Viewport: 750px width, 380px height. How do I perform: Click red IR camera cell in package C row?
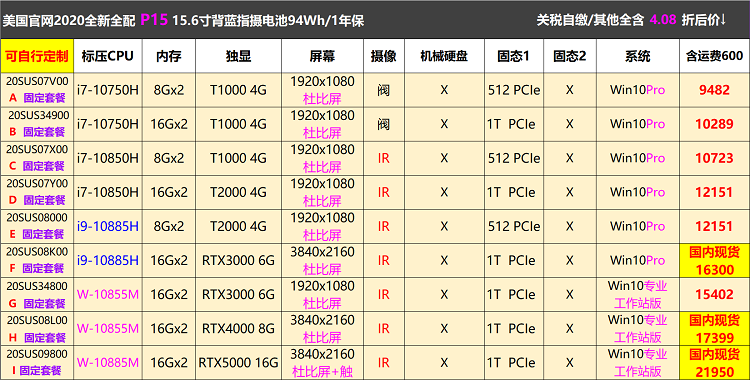click(384, 158)
